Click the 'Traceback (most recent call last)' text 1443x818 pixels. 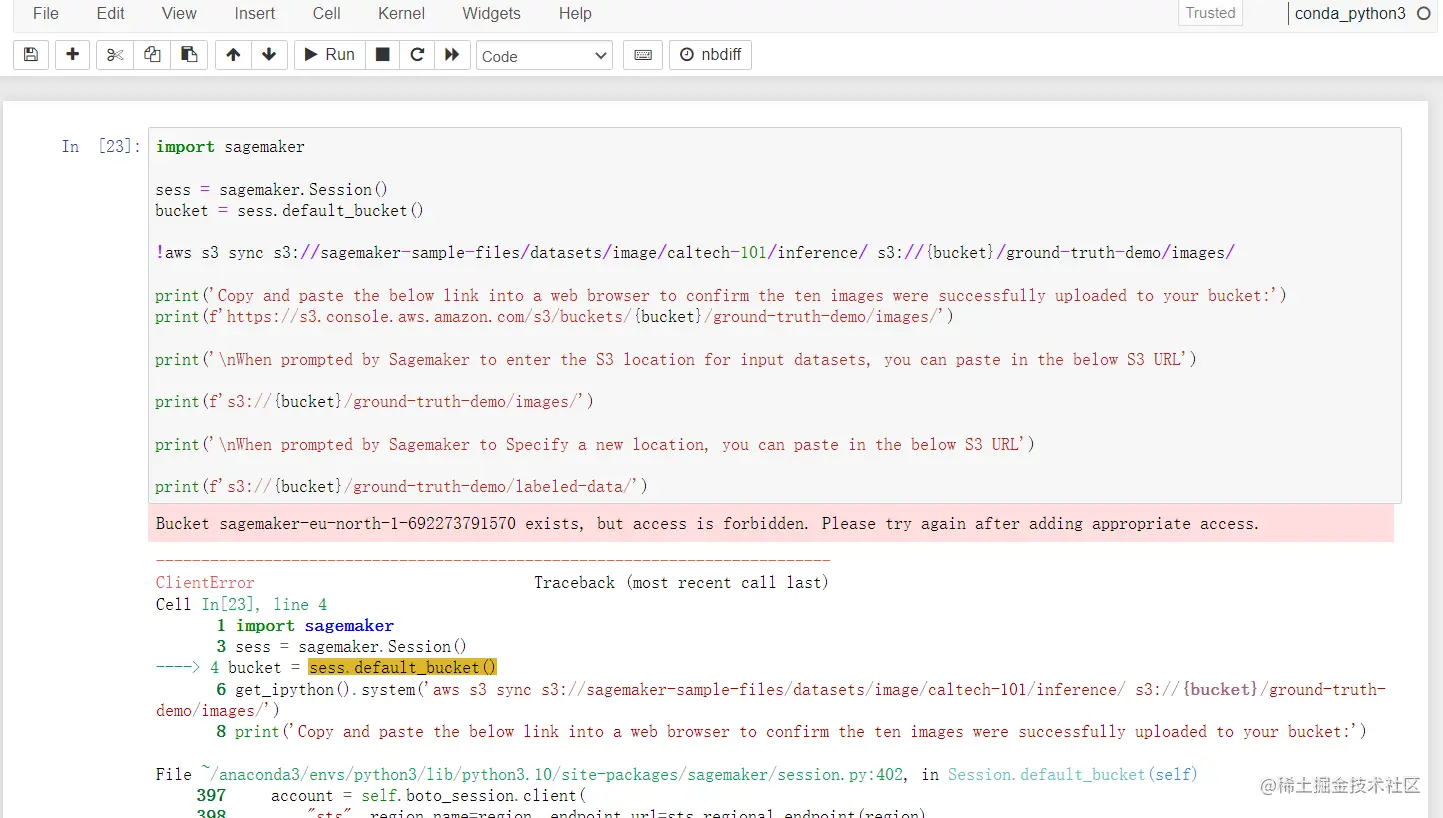pyautogui.click(x=681, y=583)
